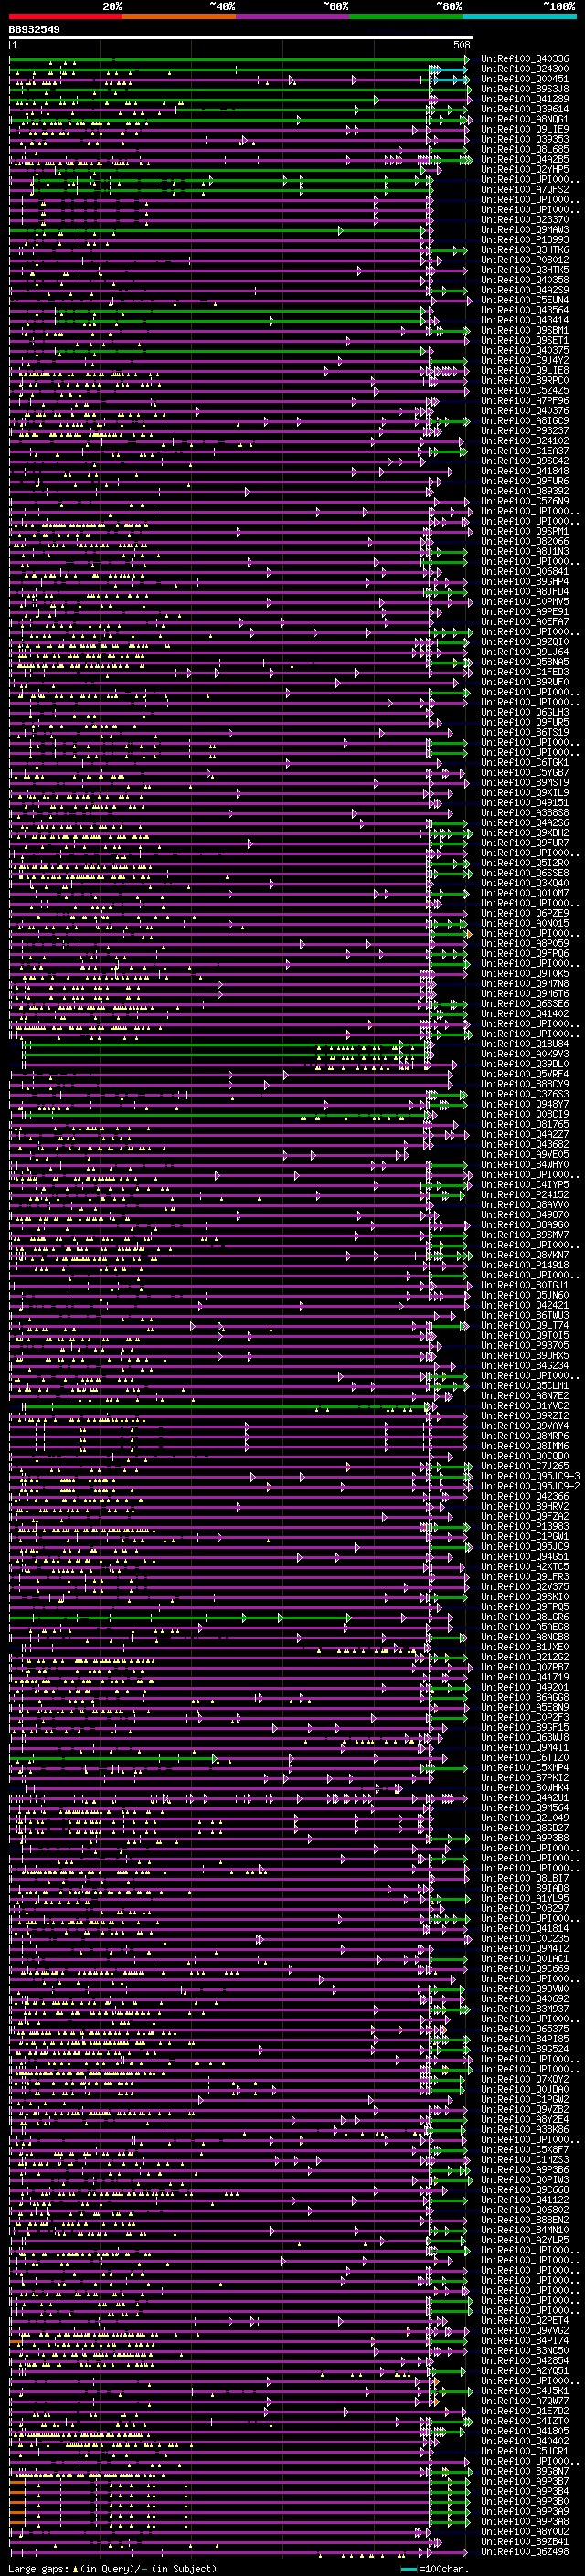Select the UniRef100_Q39DL0 row label

525,1063
